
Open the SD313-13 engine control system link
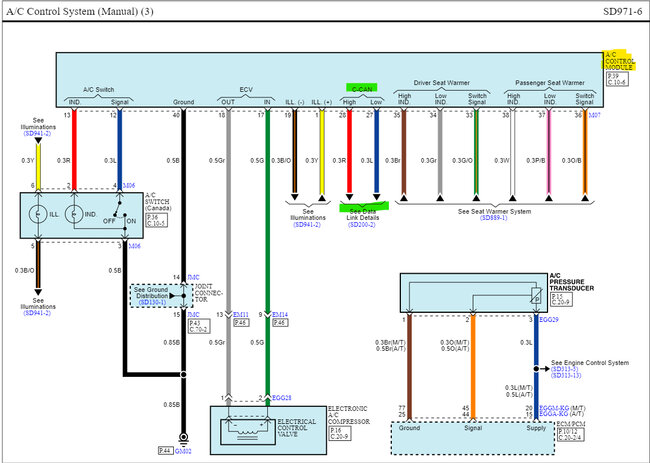(566, 375)
